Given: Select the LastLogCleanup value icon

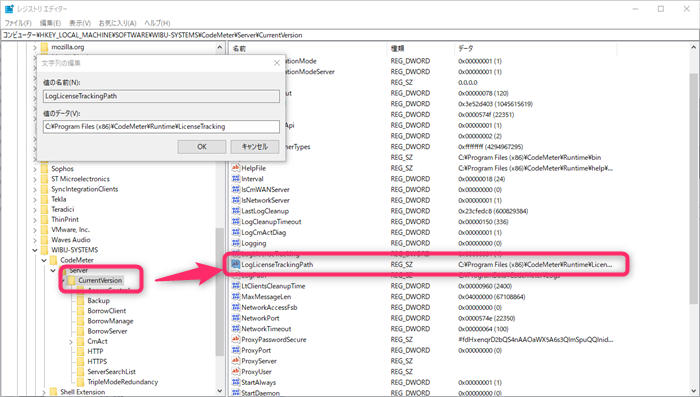Looking at the screenshot, I should [x=236, y=211].
